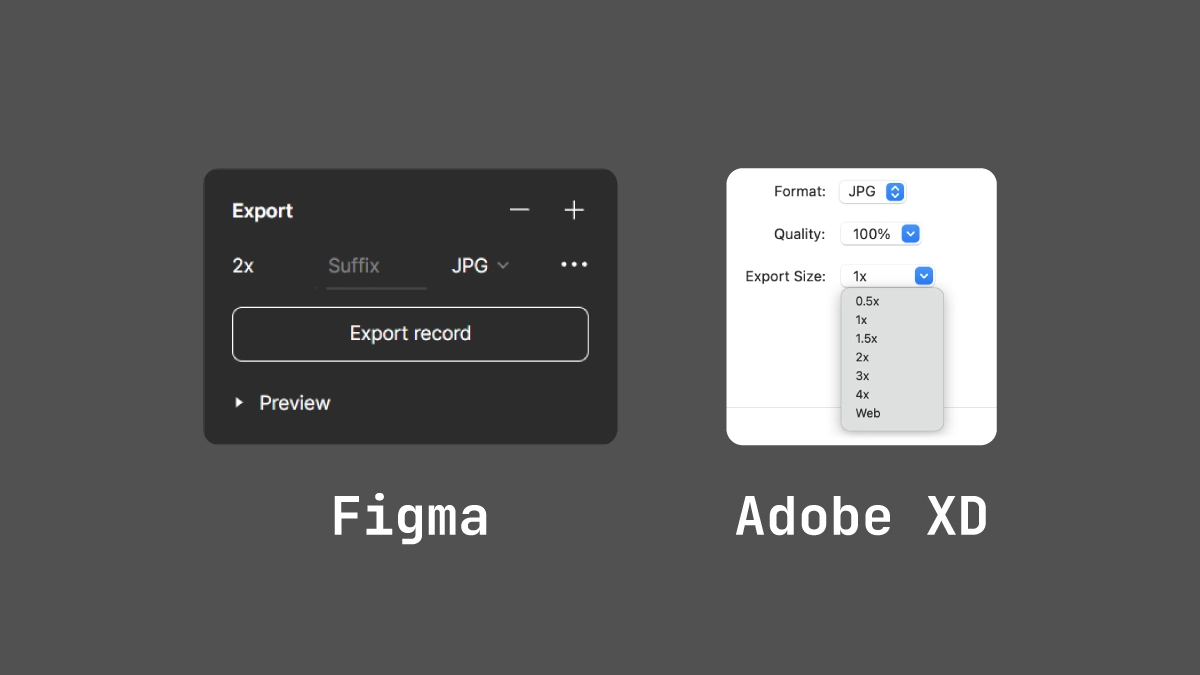1200x675 pixels.
Task: Click the plus icon to add export
Action: pyautogui.click(x=573, y=210)
